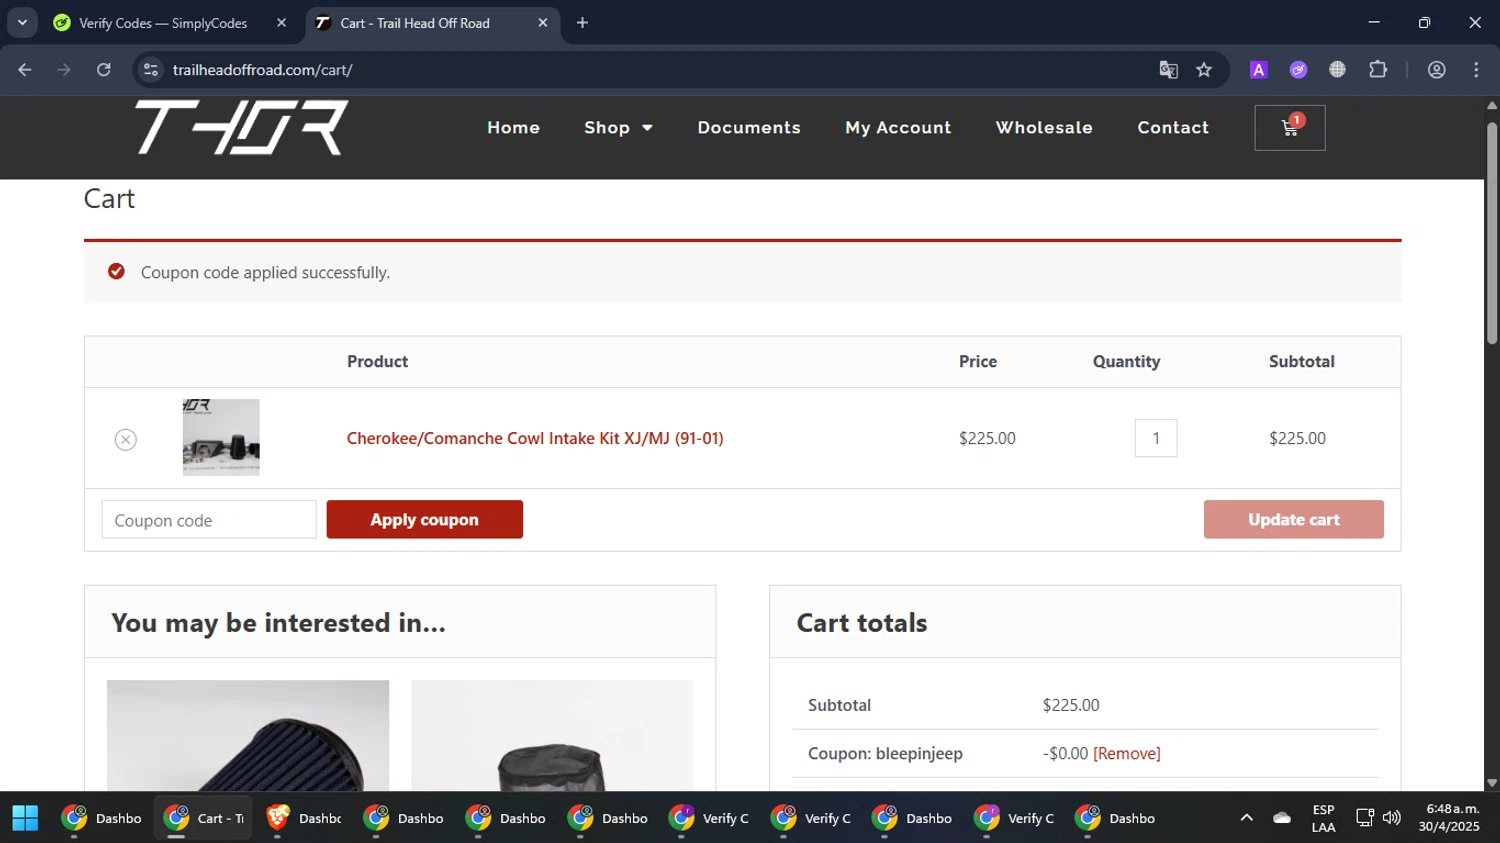Viewport: 1500px width, 843px height.
Task: Open the Brave browser taskbar item
Action: pos(304,818)
